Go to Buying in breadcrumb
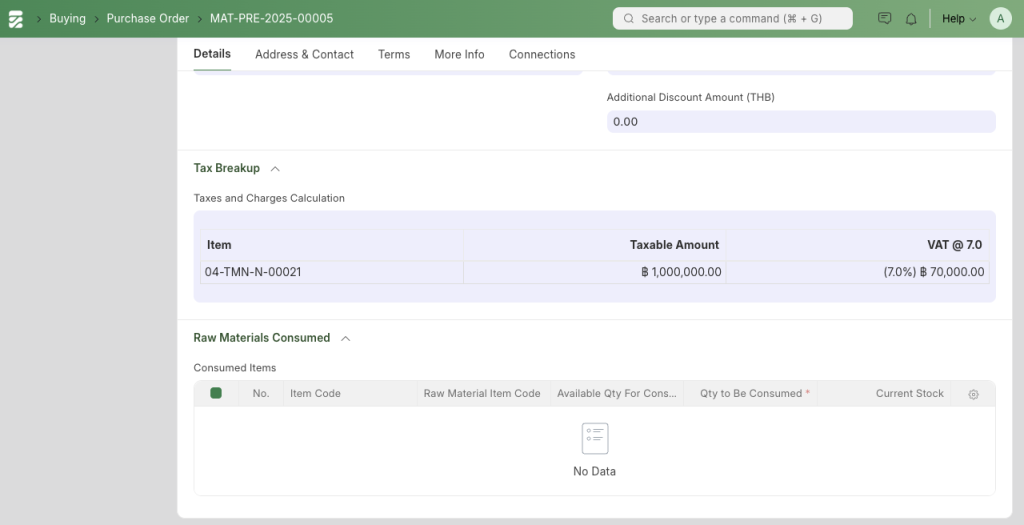This screenshot has height=525, width=1024. coord(67,18)
